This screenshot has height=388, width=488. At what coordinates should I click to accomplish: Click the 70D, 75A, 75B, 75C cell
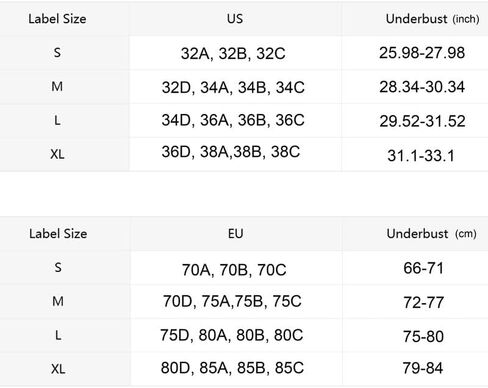tap(232, 301)
